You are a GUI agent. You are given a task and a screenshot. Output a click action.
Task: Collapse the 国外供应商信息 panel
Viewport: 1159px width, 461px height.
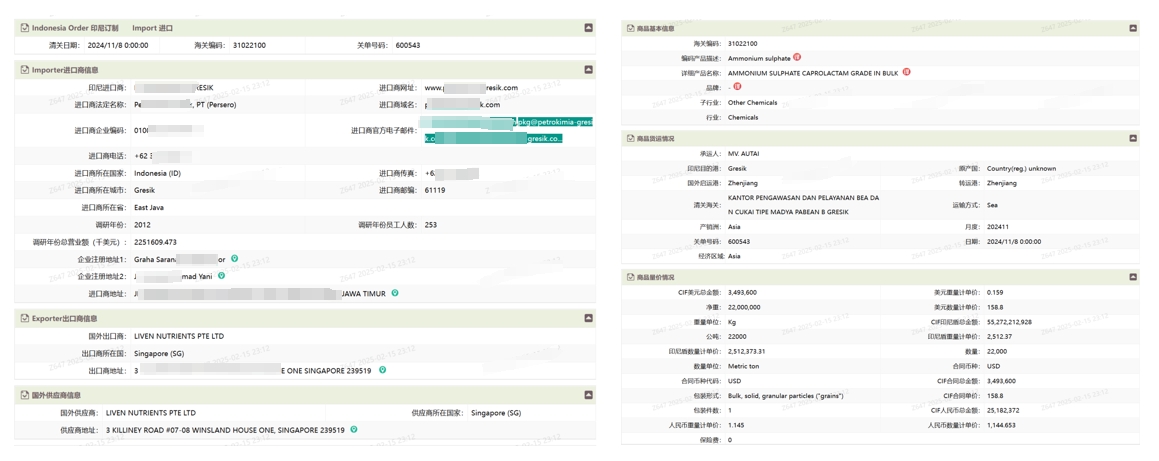coord(588,395)
